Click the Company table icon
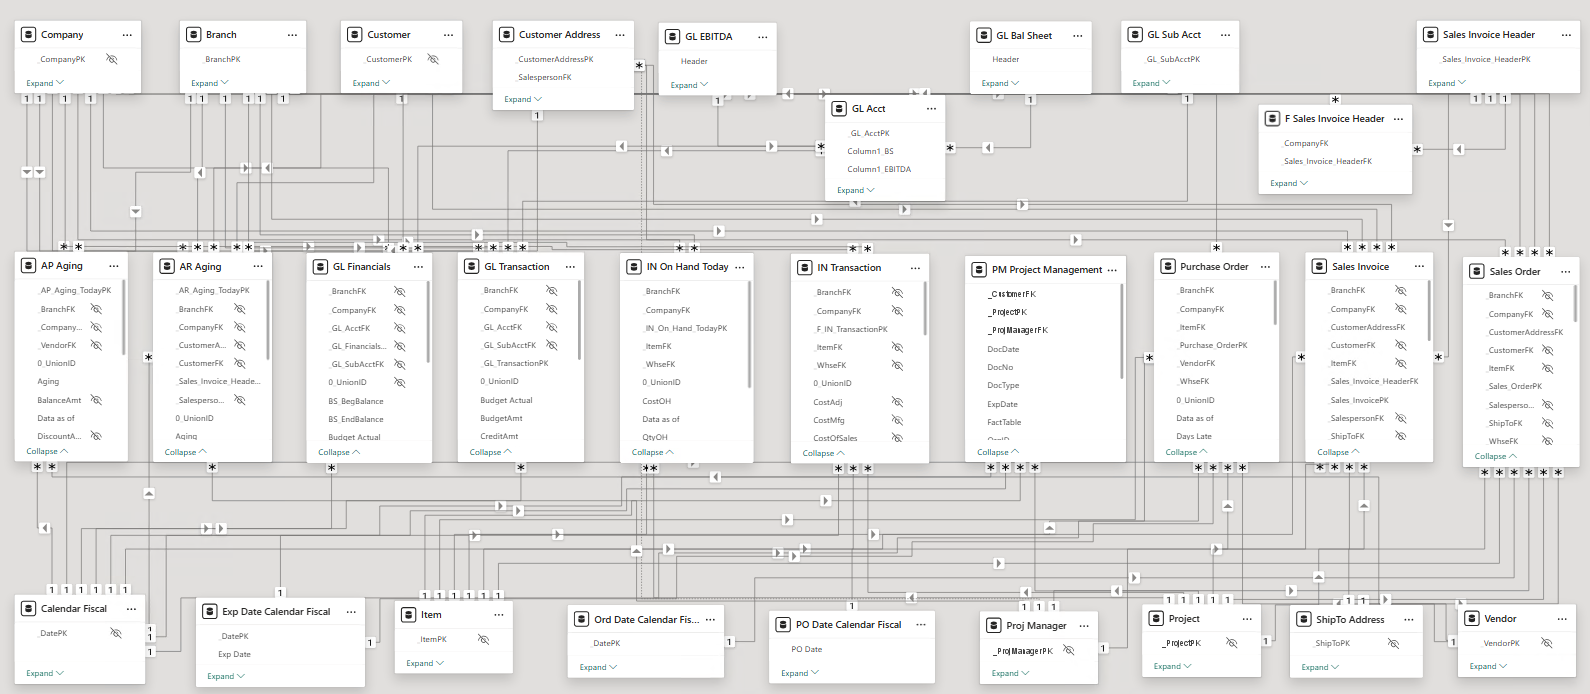1590x694 pixels. (x=28, y=35)
